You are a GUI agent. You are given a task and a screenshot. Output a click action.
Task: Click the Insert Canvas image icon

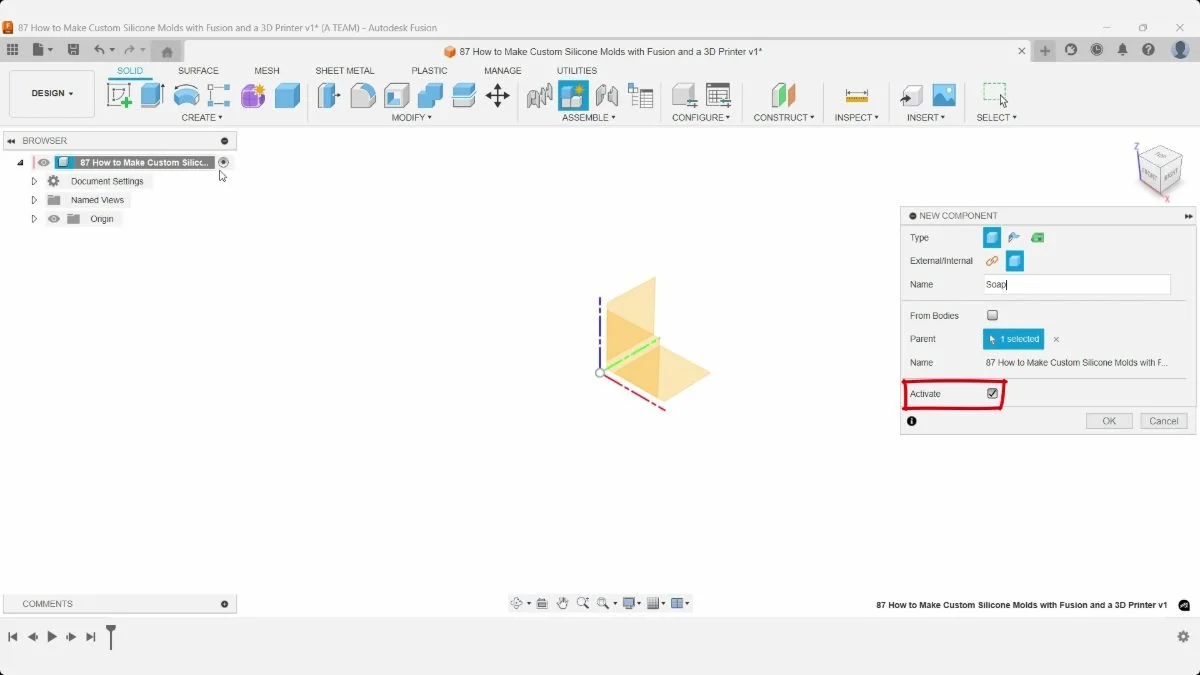click(944, 95)
